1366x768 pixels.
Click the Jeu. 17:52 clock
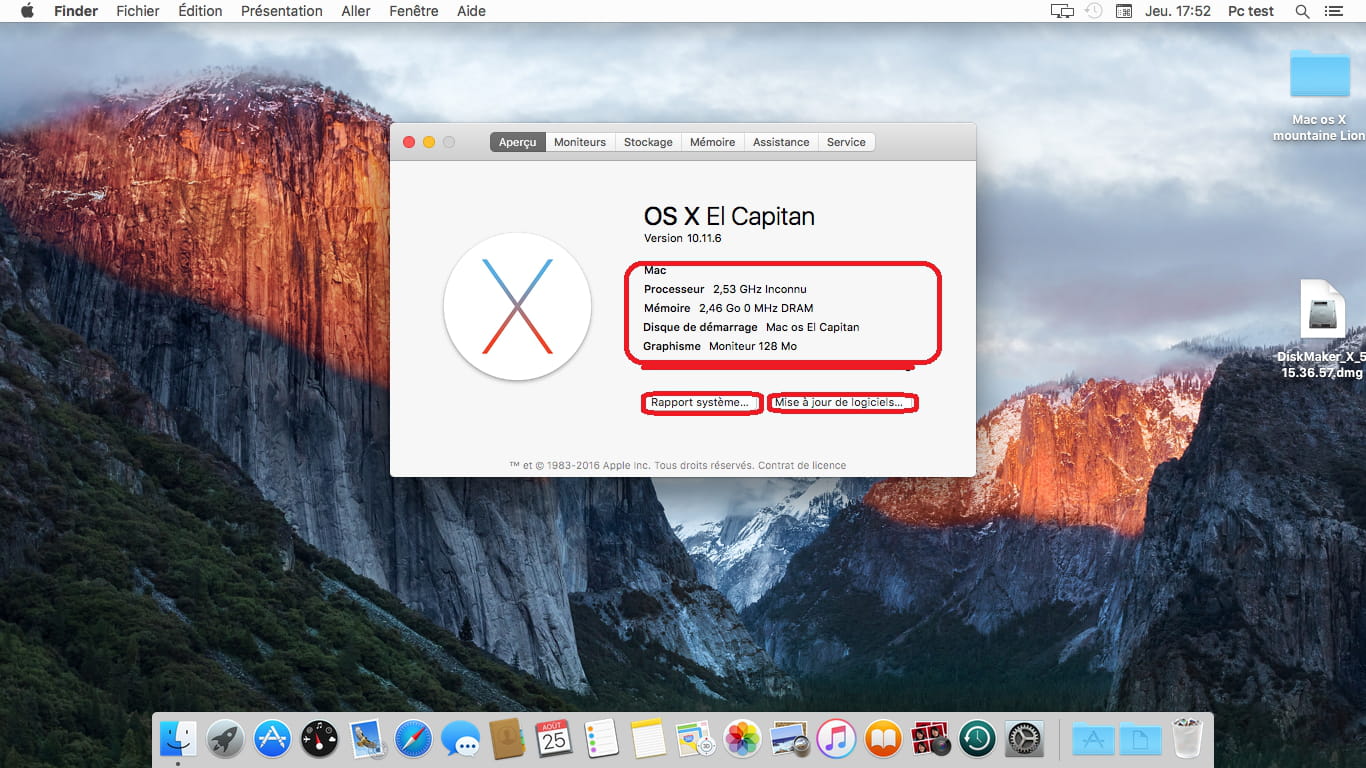point(1178,11)
